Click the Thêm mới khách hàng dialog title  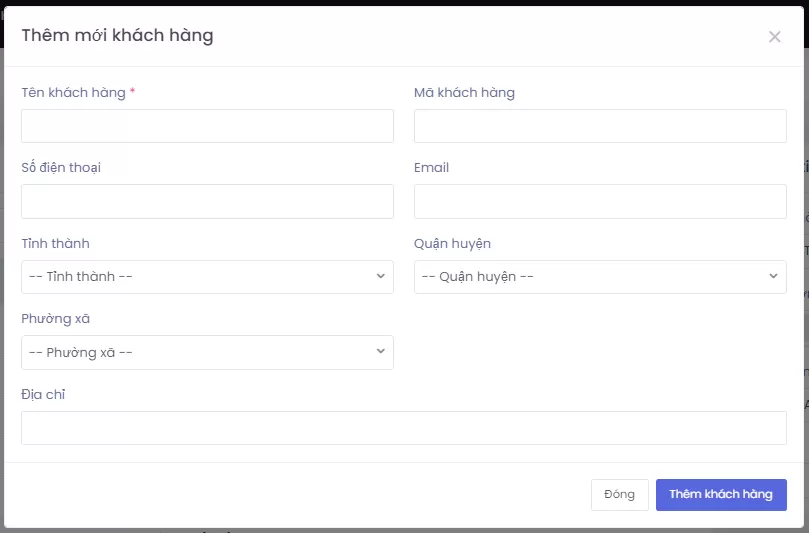[x=117, y=36]
